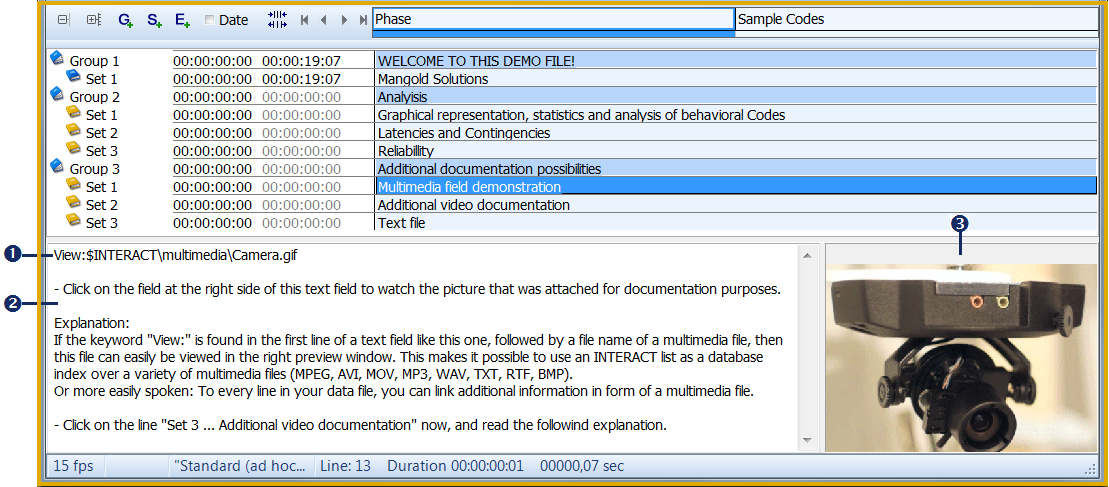Click the 'View:$INTERACT\multimedia\Camera.gif' line

(x=175, y=256)
